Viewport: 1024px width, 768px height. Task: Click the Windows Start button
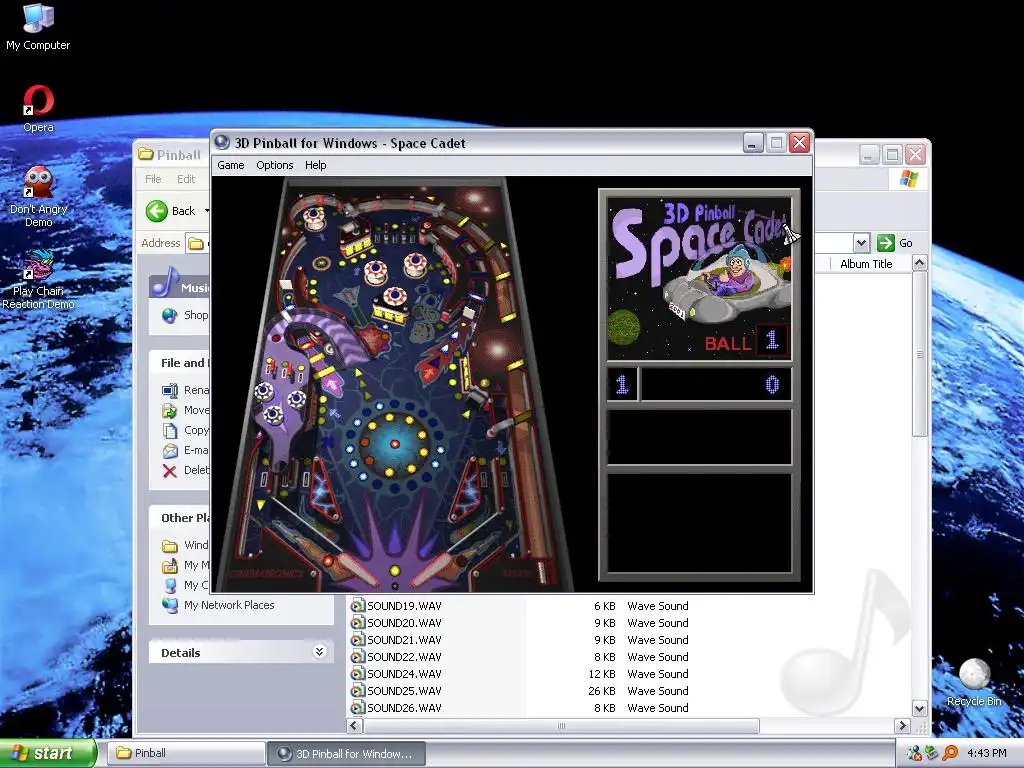pos(48,753)
